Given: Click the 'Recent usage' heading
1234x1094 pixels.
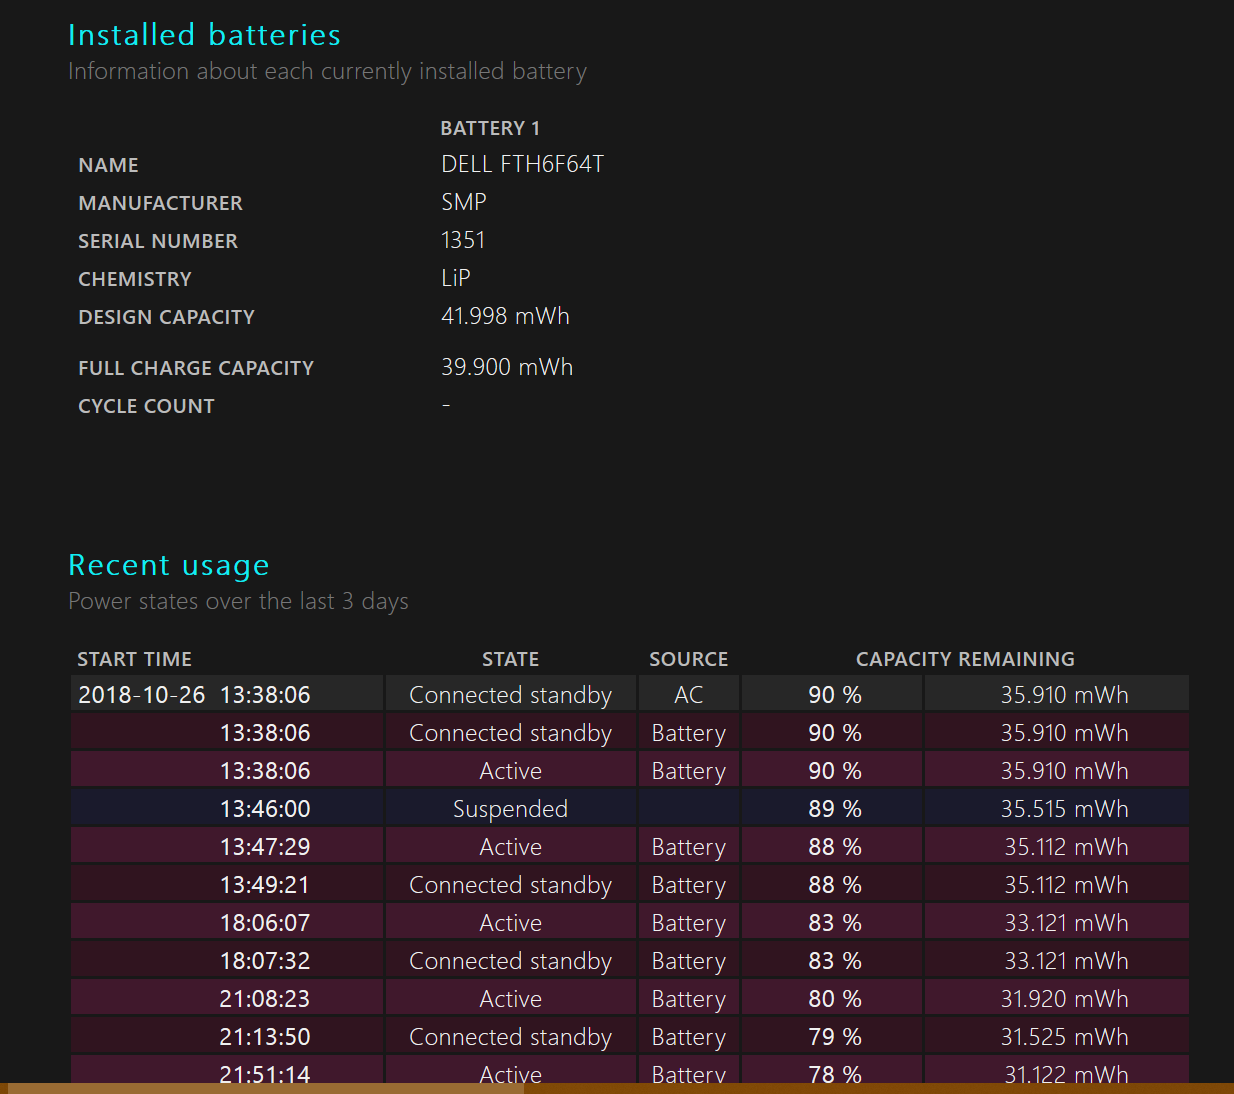Looking at the screenshot, I should click(x=168, y=566).
